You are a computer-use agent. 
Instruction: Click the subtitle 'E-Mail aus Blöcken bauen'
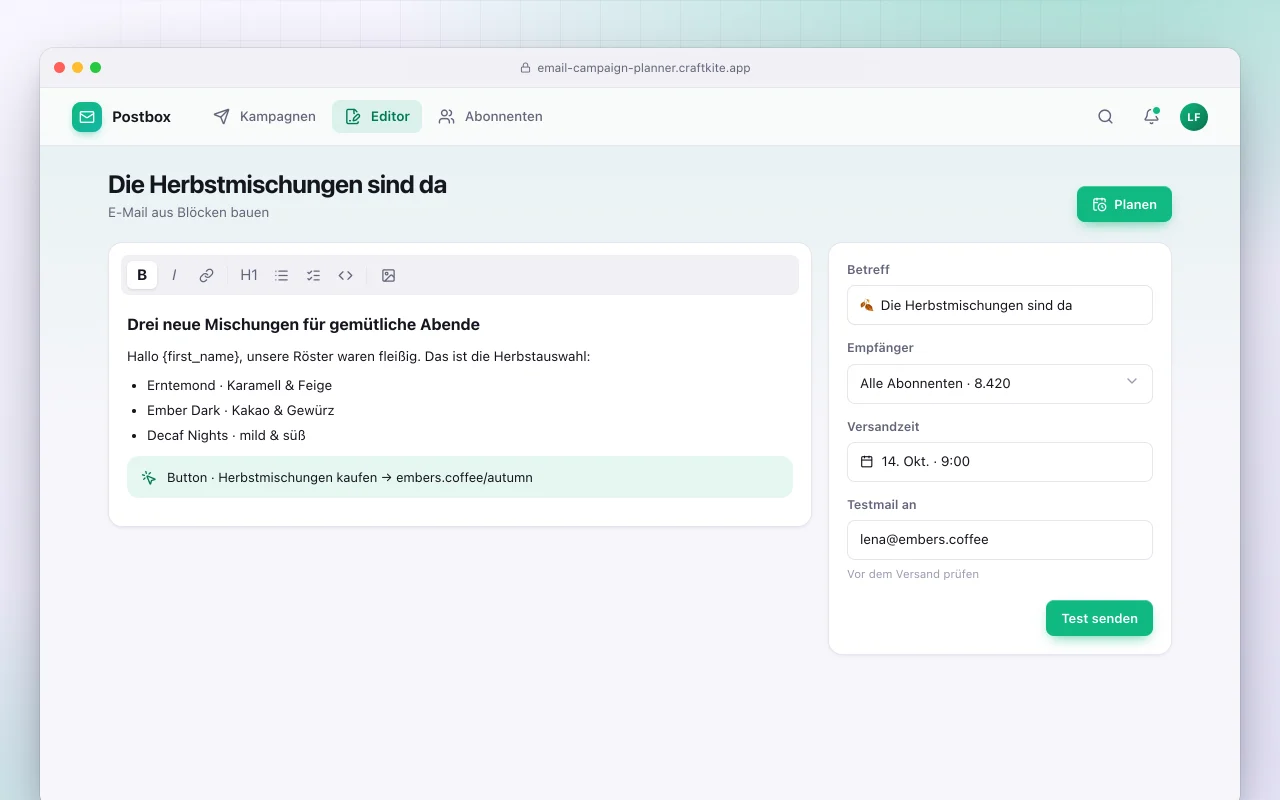click(x=188, y=212)
